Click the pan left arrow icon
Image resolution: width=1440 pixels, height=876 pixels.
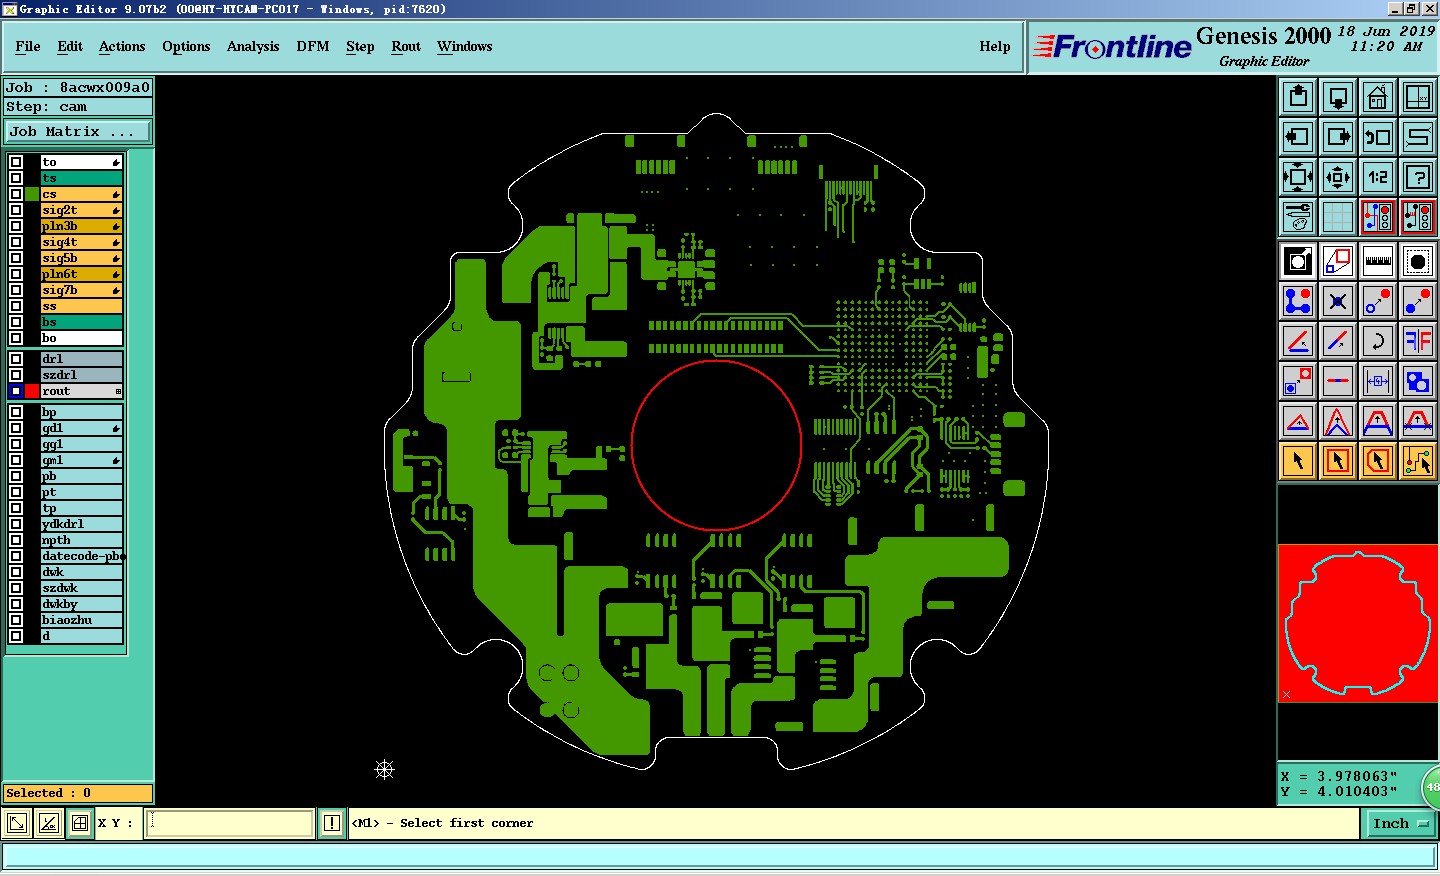click(1298, 137)
